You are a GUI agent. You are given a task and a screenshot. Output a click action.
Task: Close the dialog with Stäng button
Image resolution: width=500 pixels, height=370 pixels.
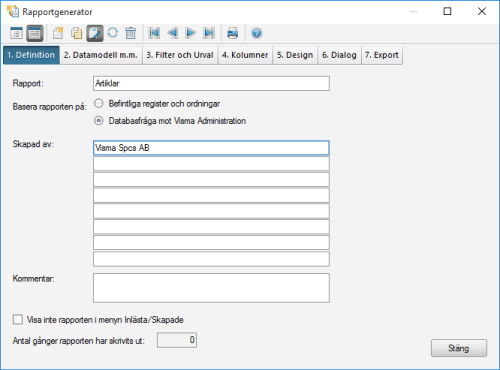(x=459, y=348)
